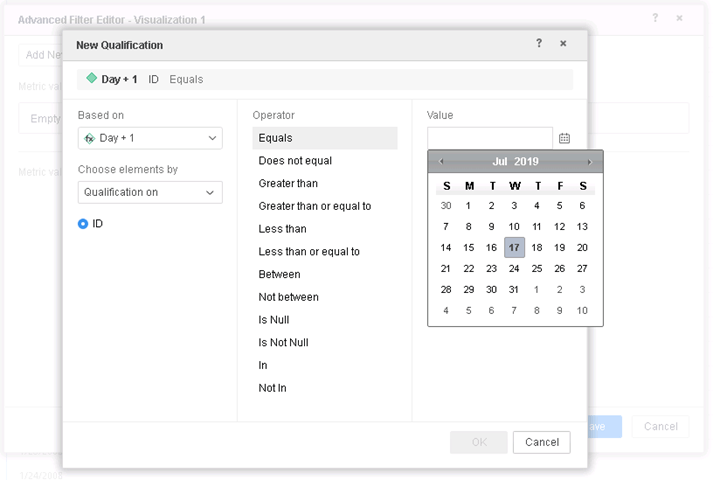Pick the Not In operator
Screen dimensions: 720x480
[x=272, y=388]
